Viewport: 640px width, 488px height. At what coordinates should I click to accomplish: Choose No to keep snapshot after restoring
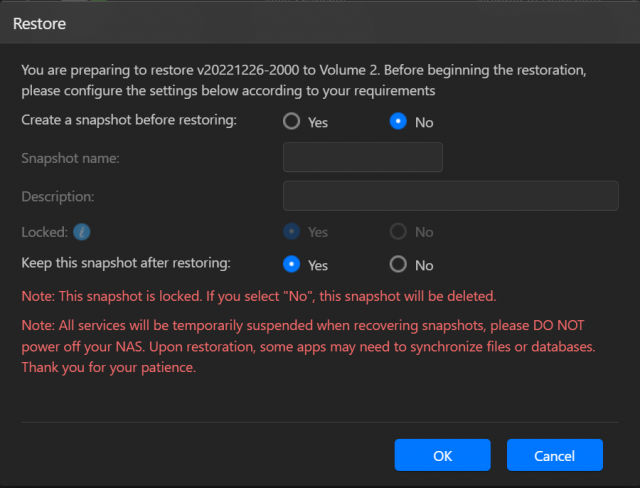coord(398,265)
